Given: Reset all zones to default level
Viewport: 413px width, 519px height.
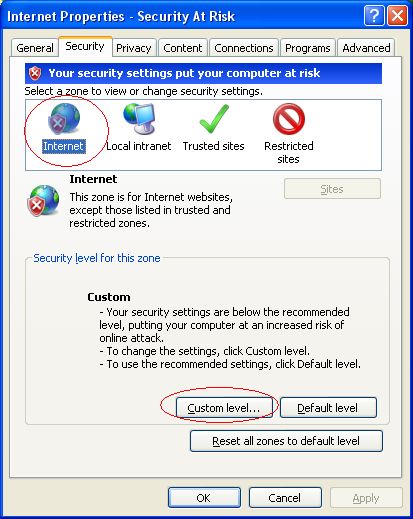Looking at the screenshot, I should (286, 441).
